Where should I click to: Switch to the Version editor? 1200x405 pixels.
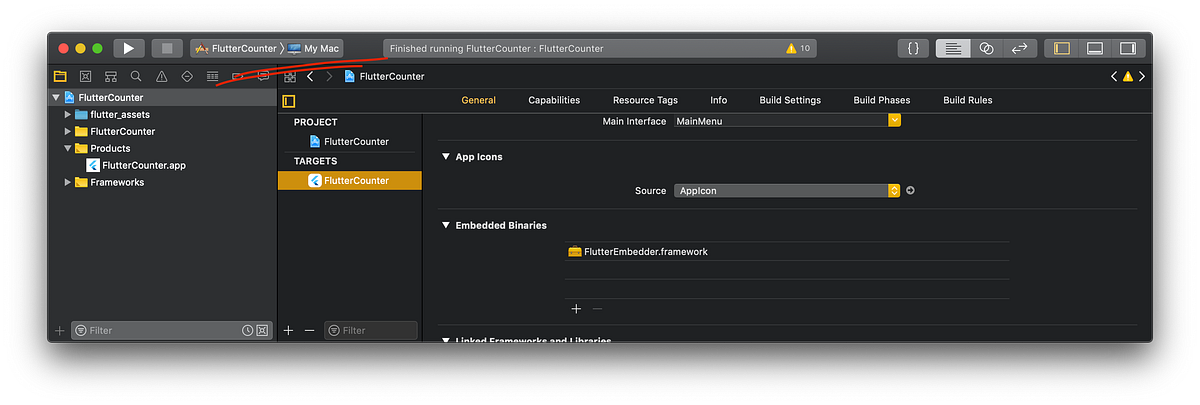point(1020,48)
